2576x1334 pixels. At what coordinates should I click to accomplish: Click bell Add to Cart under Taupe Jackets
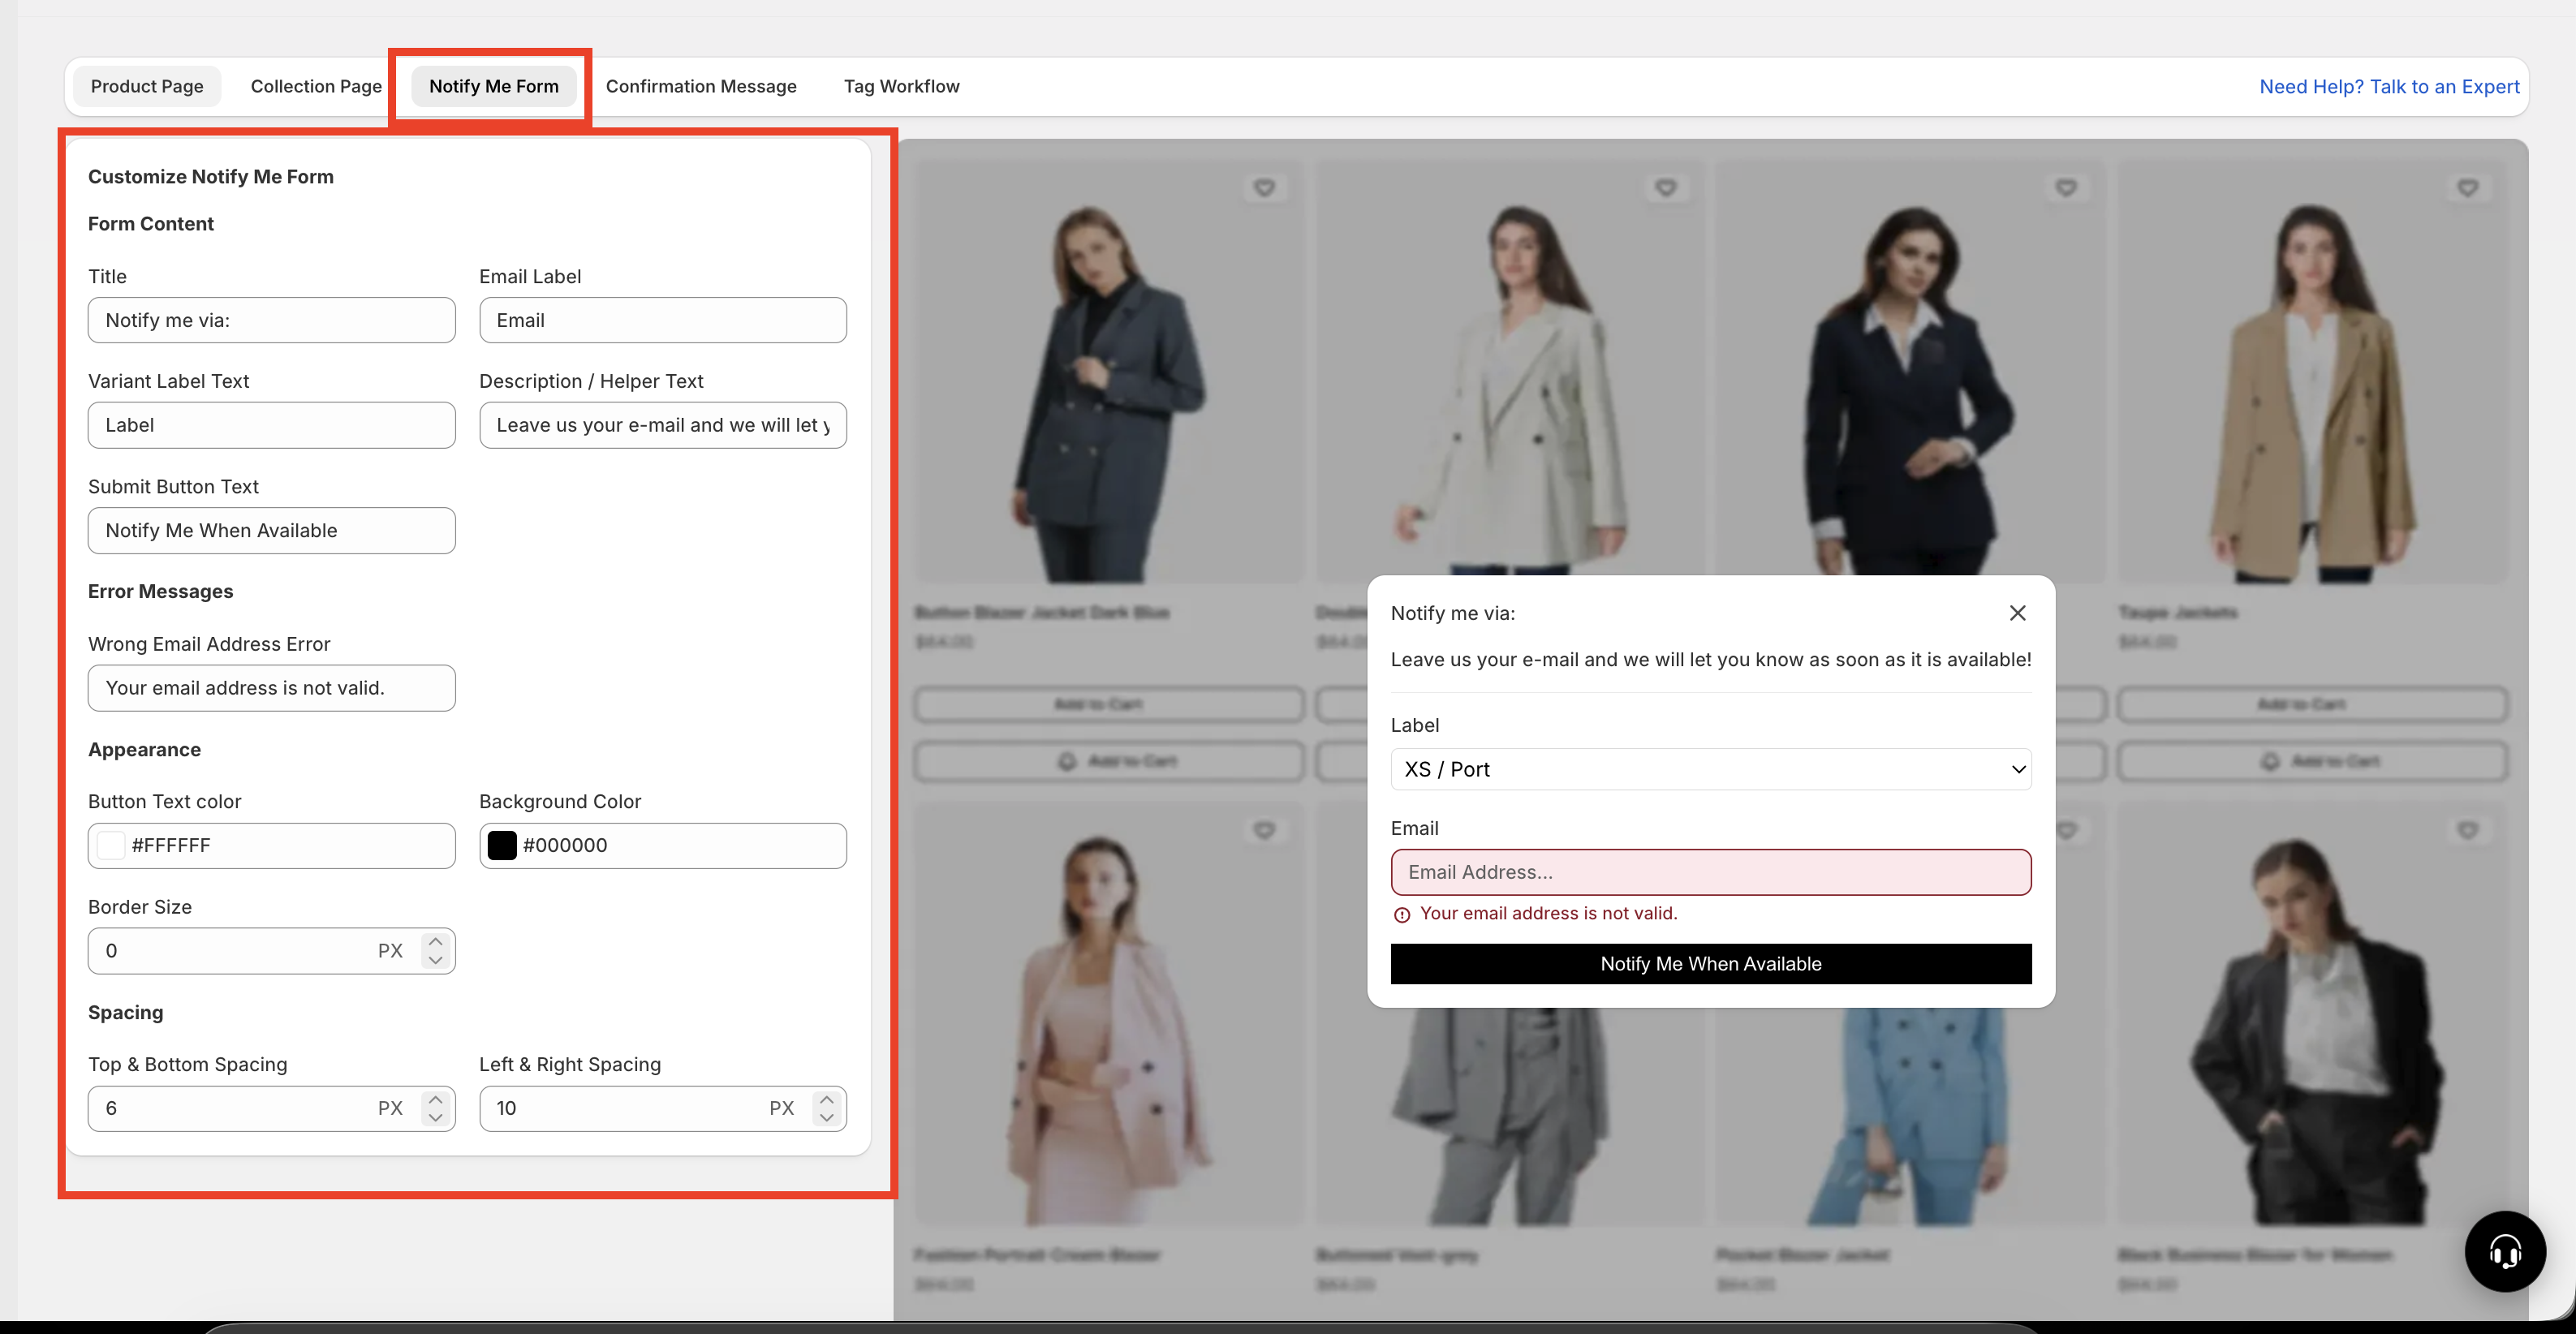click(2312, 761)
